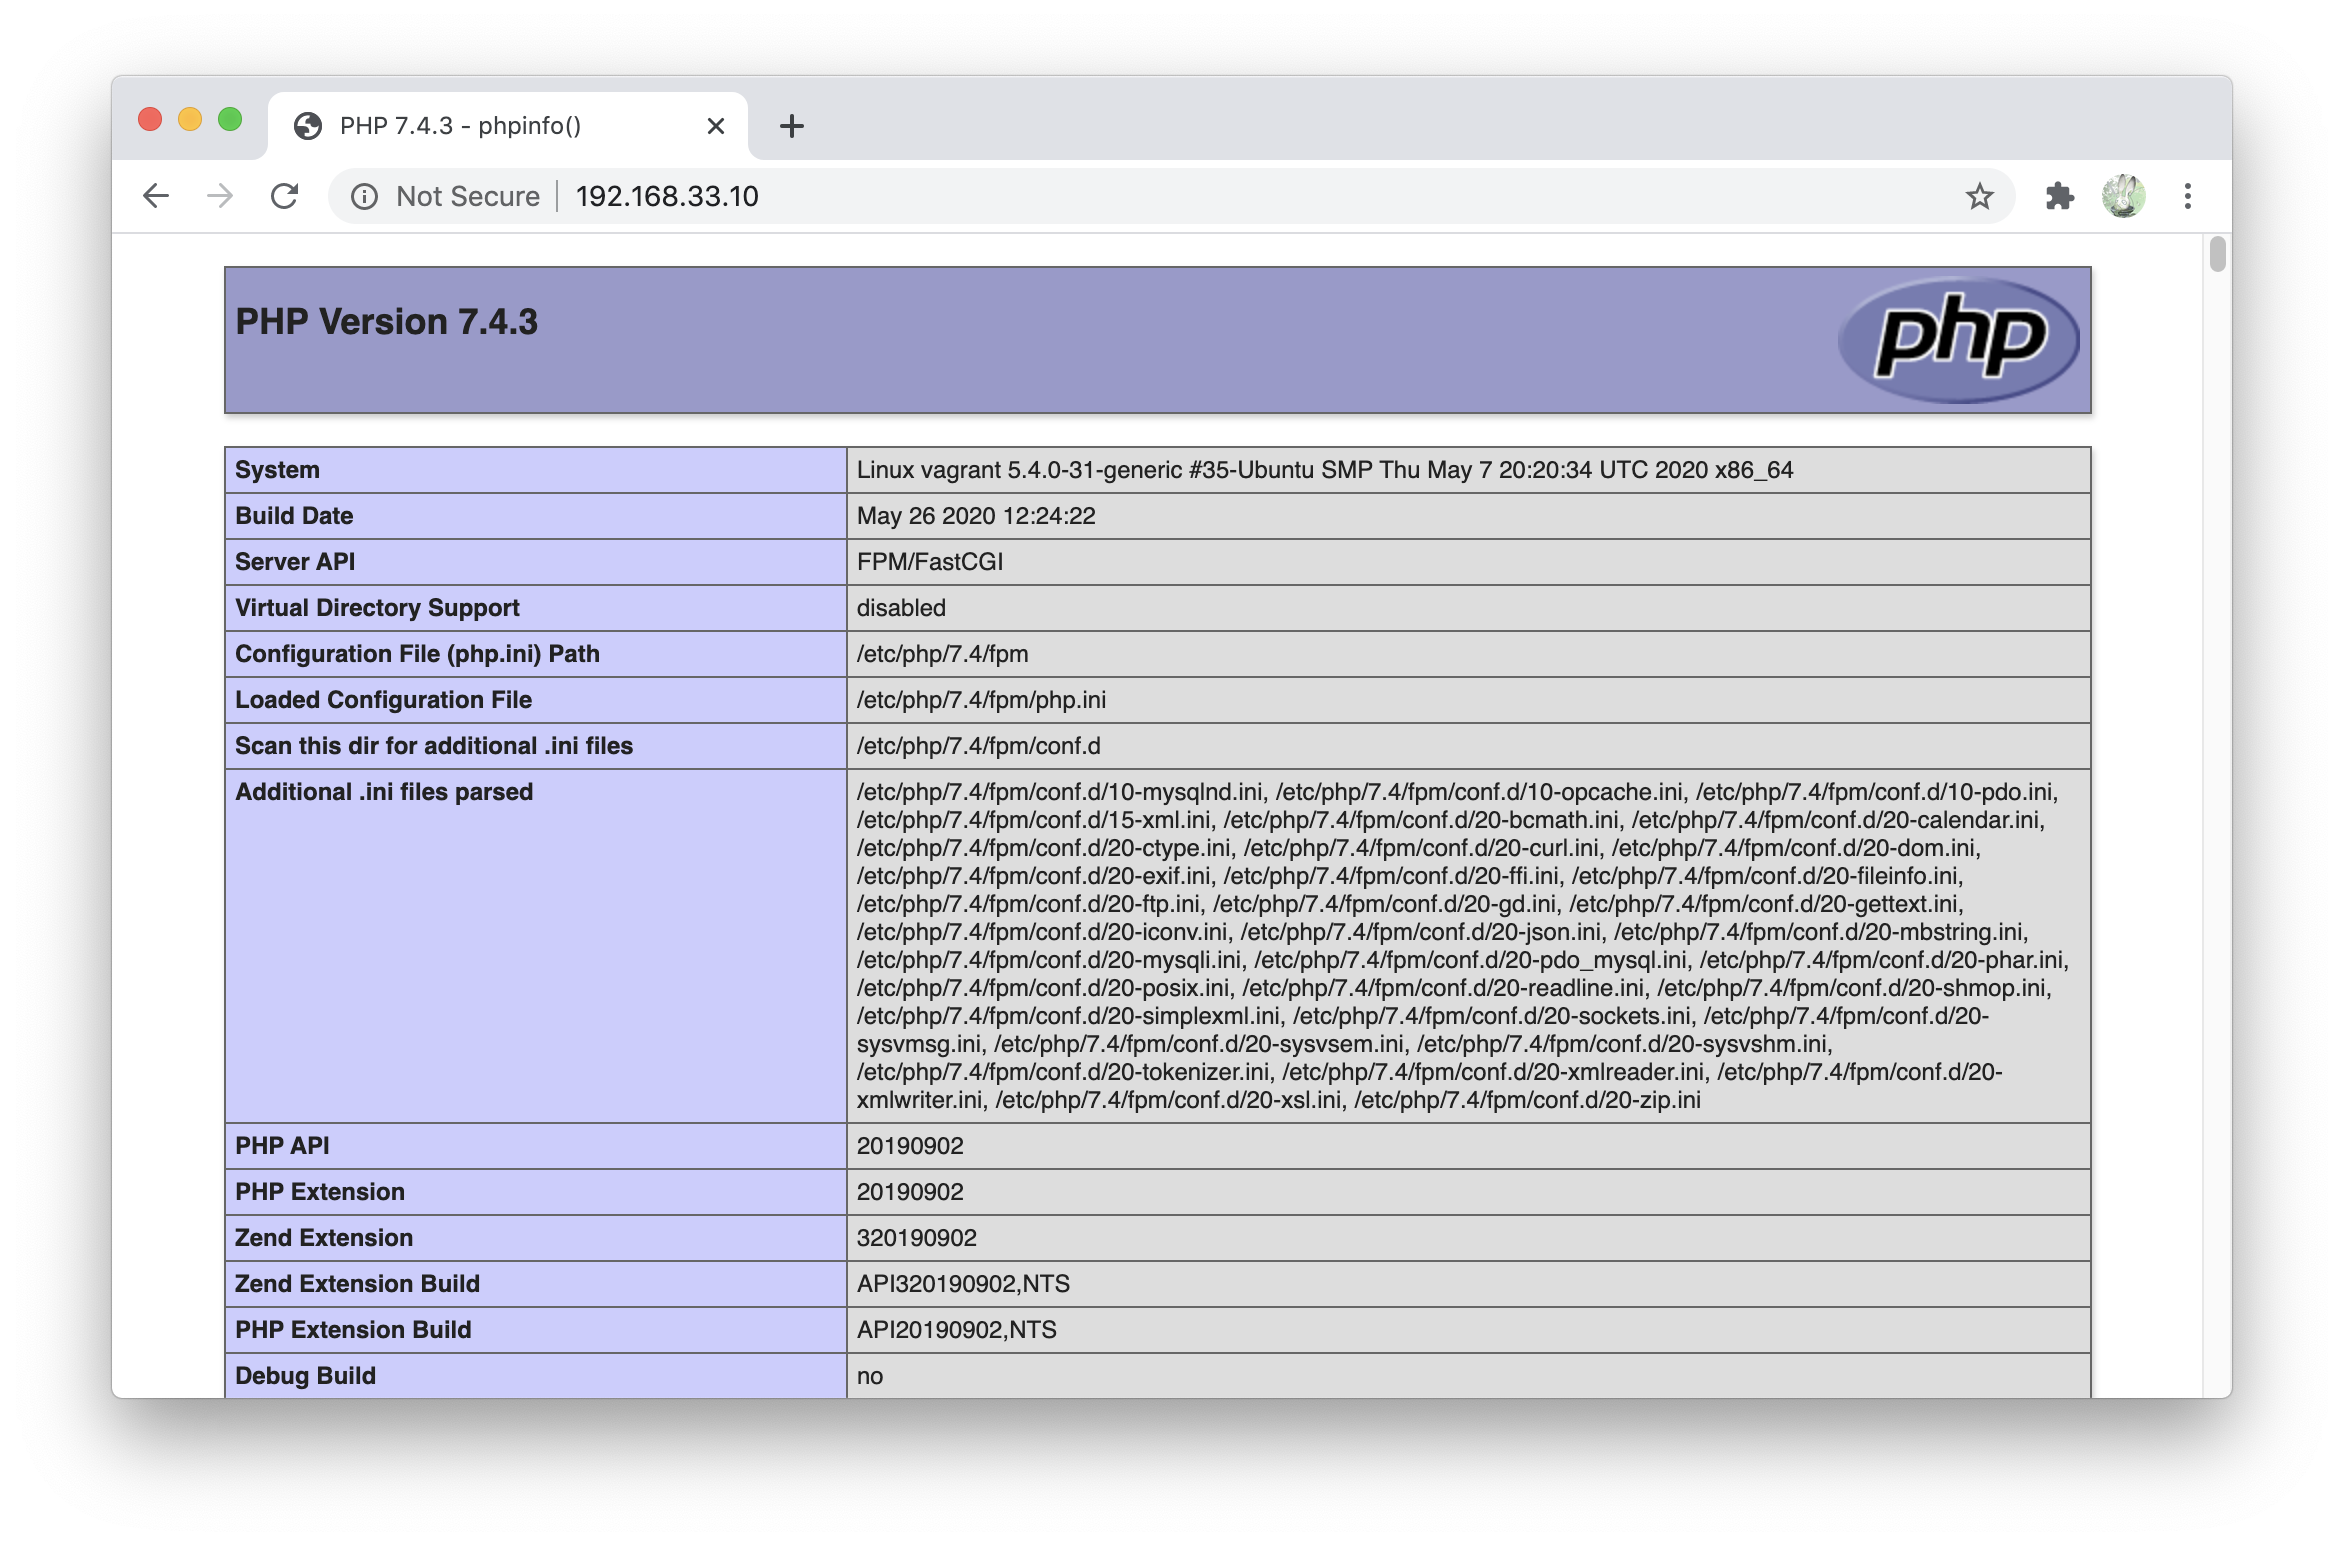The height and width of the screenshot is (1546, 2344).
Task: Open the Chrome three-dot menu
Action: pos(2188,196)
